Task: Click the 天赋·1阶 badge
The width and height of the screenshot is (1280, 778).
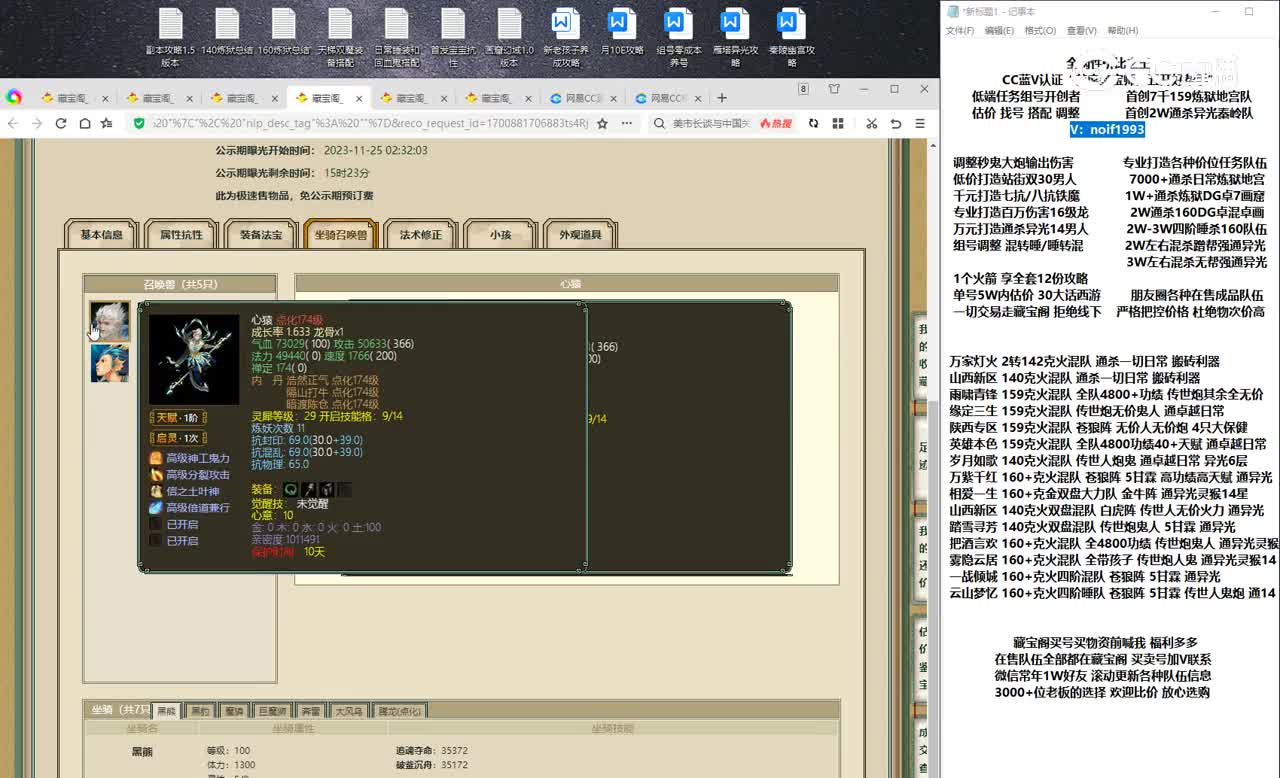Action: (x=178, y=418)
